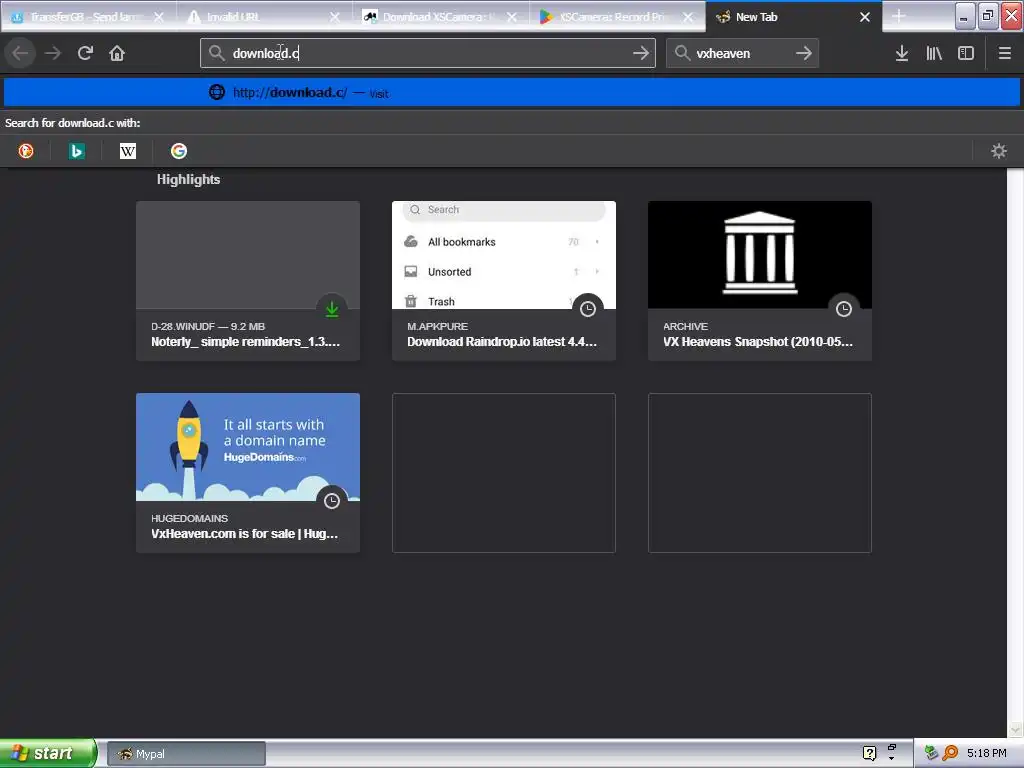The width and height of the screenshot is (1024, 768).
Task: Select the Mypal taskbar button
Action: tap(186, 754)
